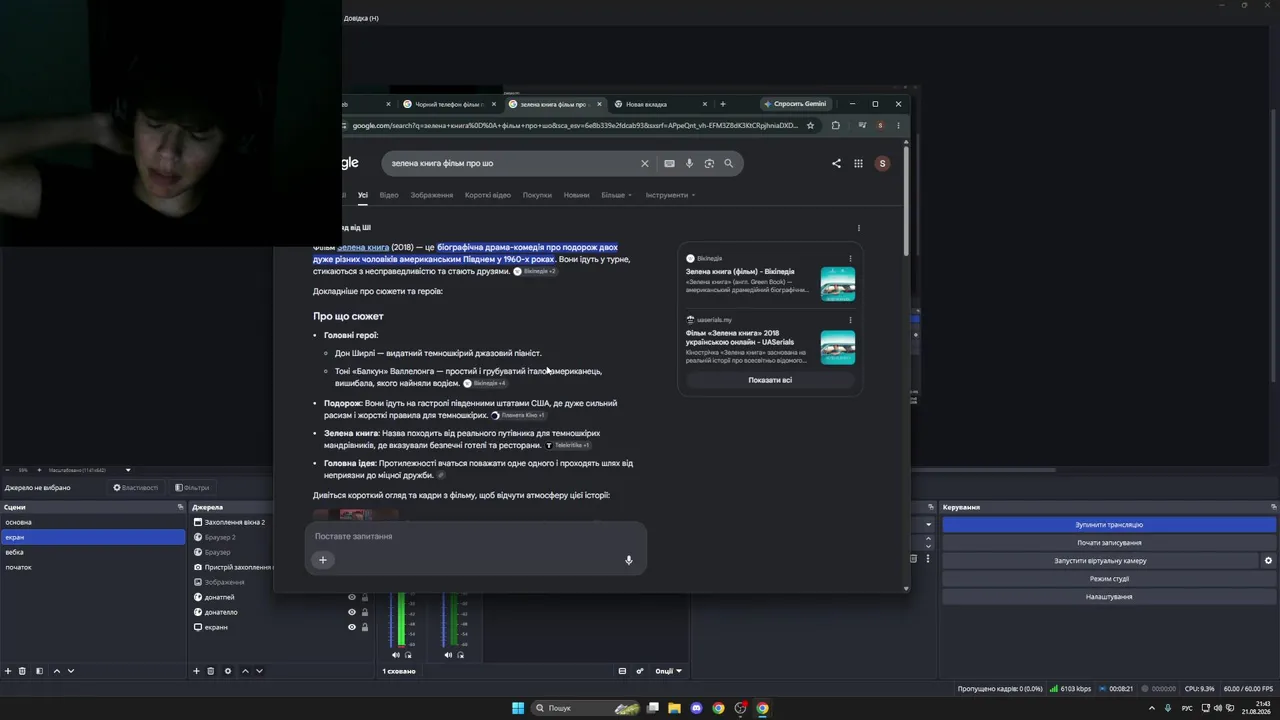Toggle visibility of донателло source
This screenshot has height=720, width=1280.
(x=352, y=612)
